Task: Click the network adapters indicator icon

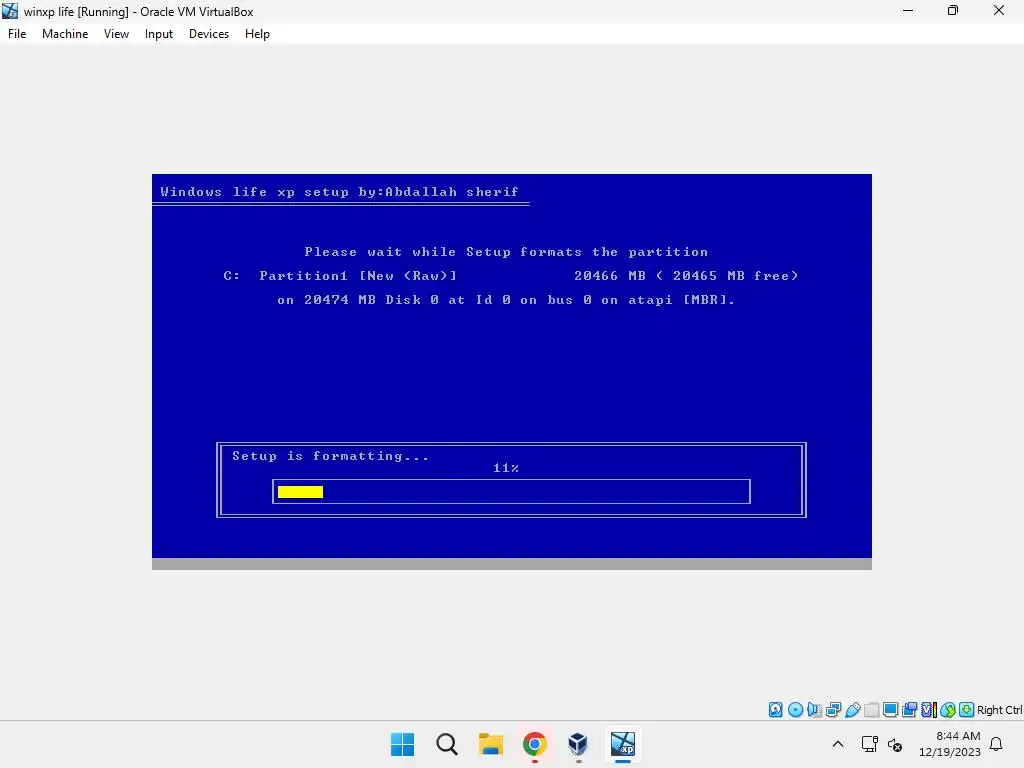Action: (x=833, y=710)
